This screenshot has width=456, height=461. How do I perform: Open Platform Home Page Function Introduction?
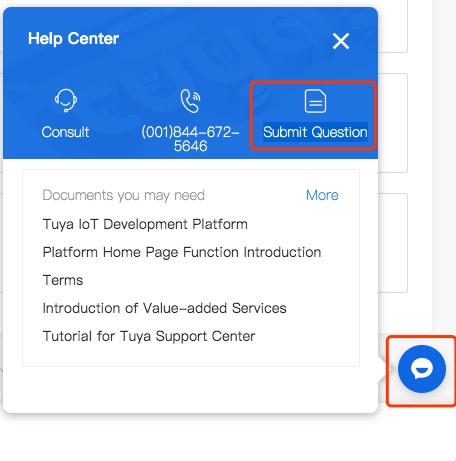click(x=182, y=252)
